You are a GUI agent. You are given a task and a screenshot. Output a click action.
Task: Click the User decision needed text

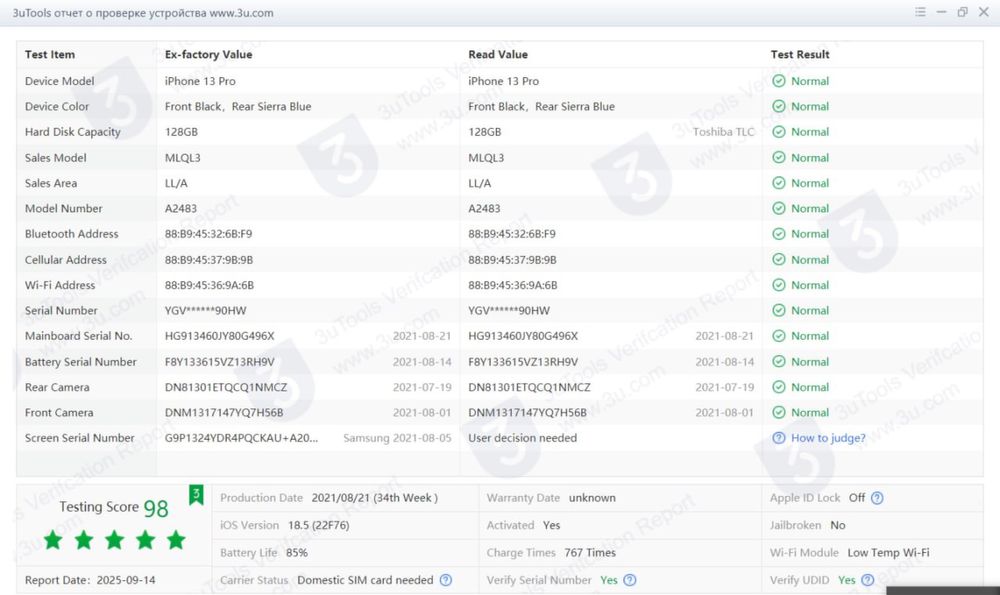[522, 438]
